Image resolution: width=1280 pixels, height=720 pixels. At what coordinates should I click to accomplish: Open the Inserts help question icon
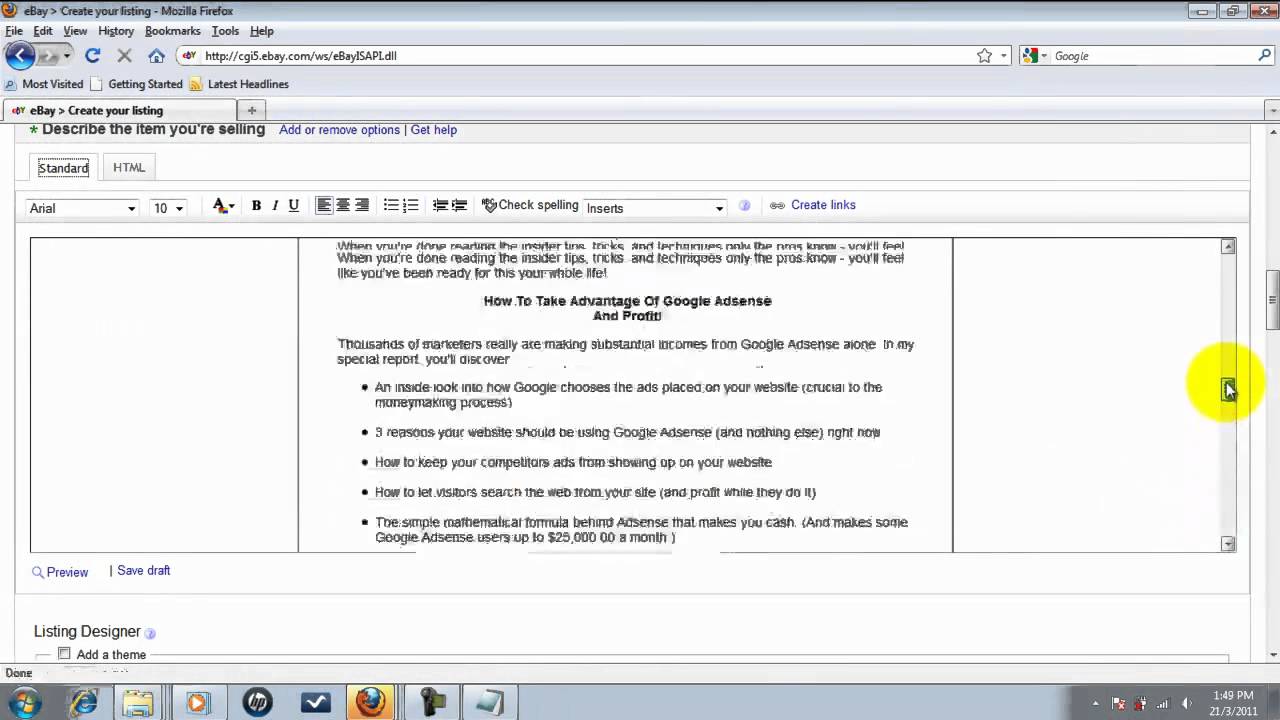(x=744, y=206)
